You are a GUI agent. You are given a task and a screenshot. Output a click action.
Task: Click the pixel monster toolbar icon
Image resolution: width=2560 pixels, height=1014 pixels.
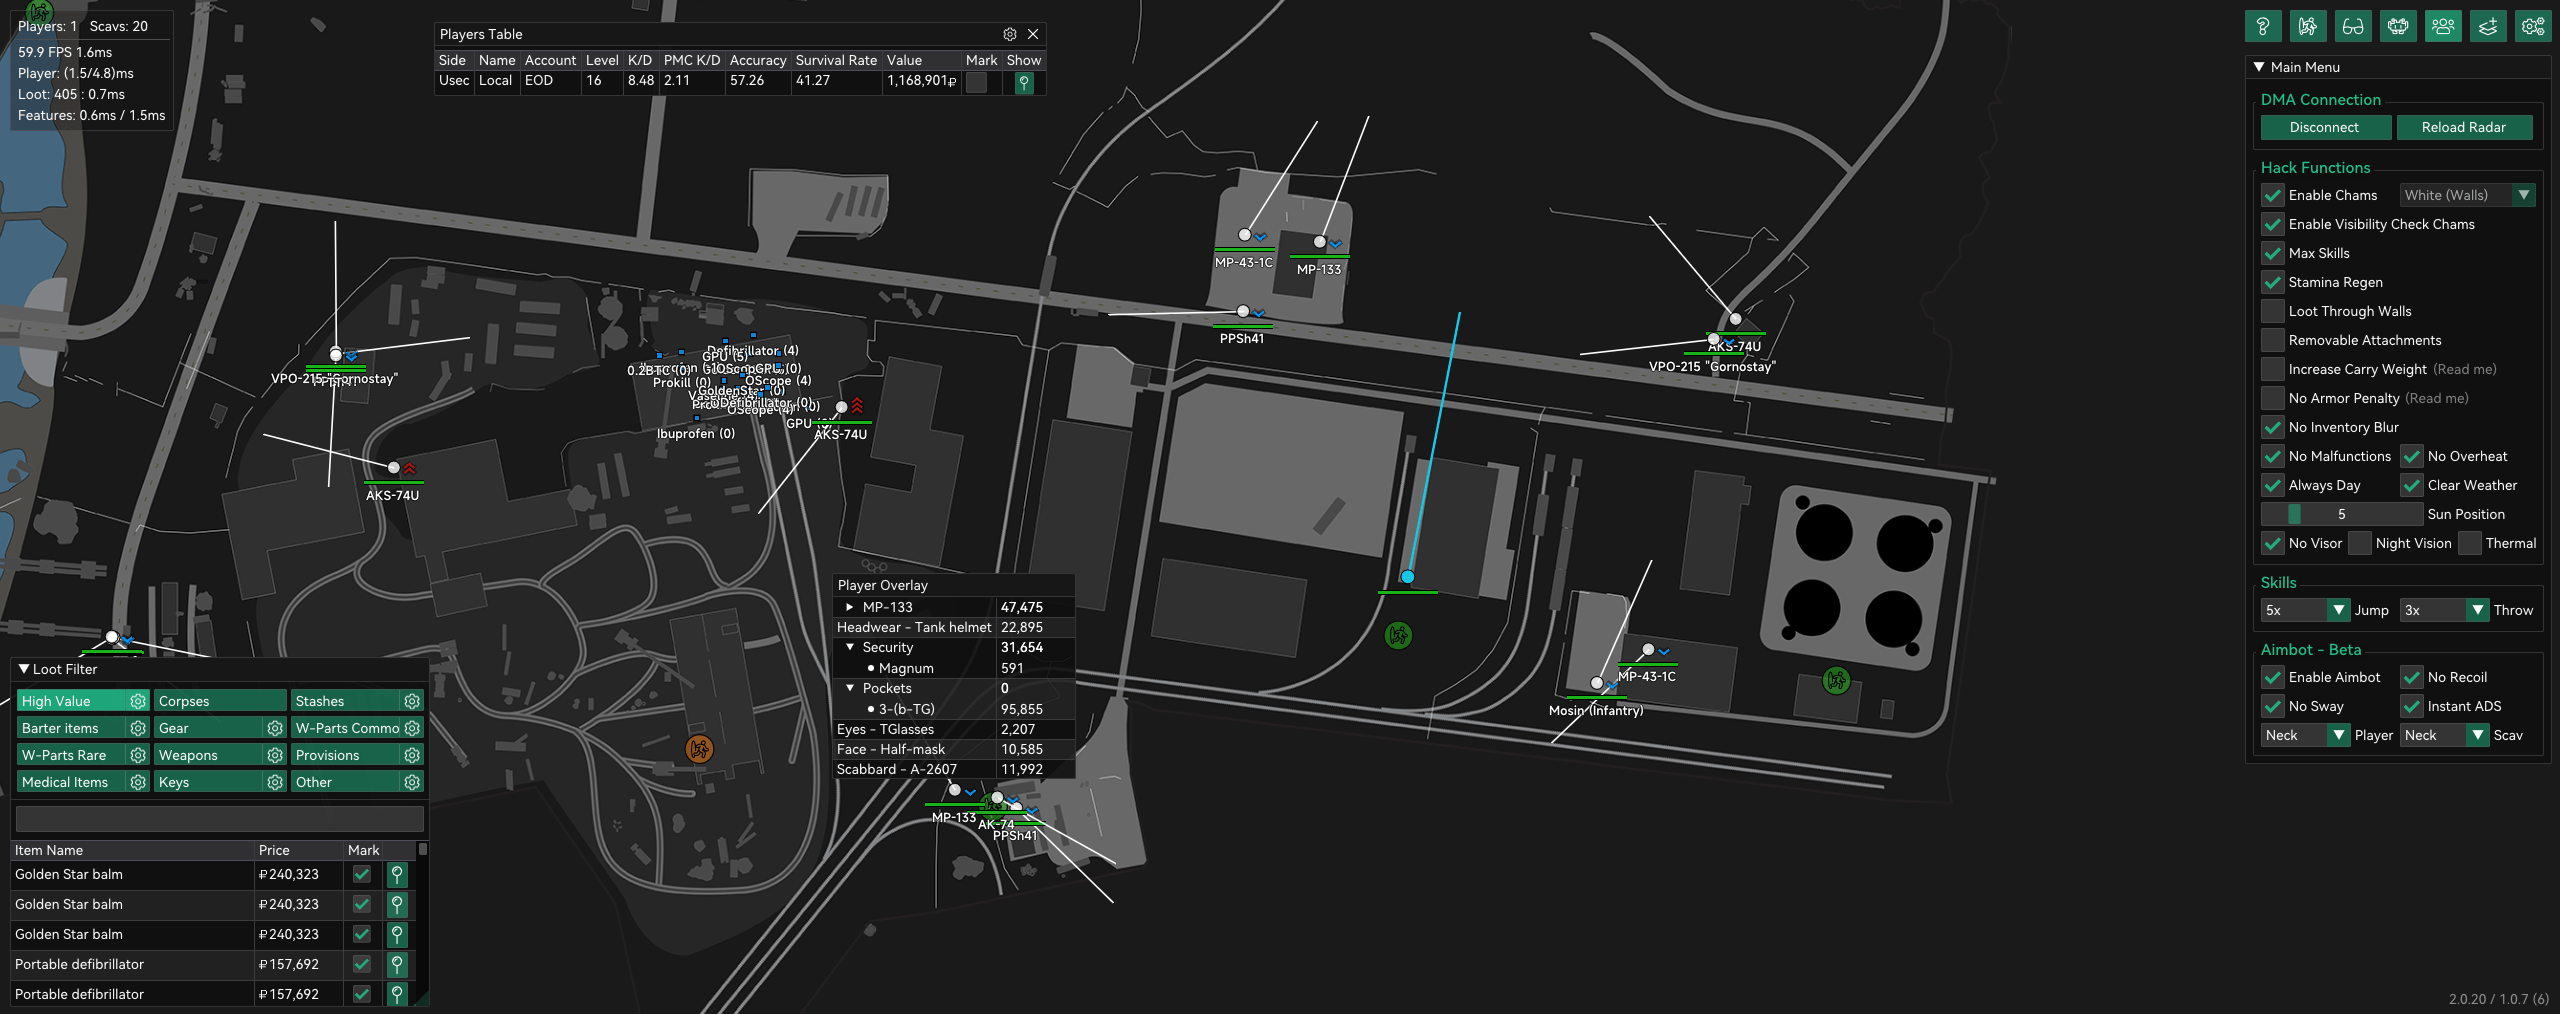tap(2397, 26)
